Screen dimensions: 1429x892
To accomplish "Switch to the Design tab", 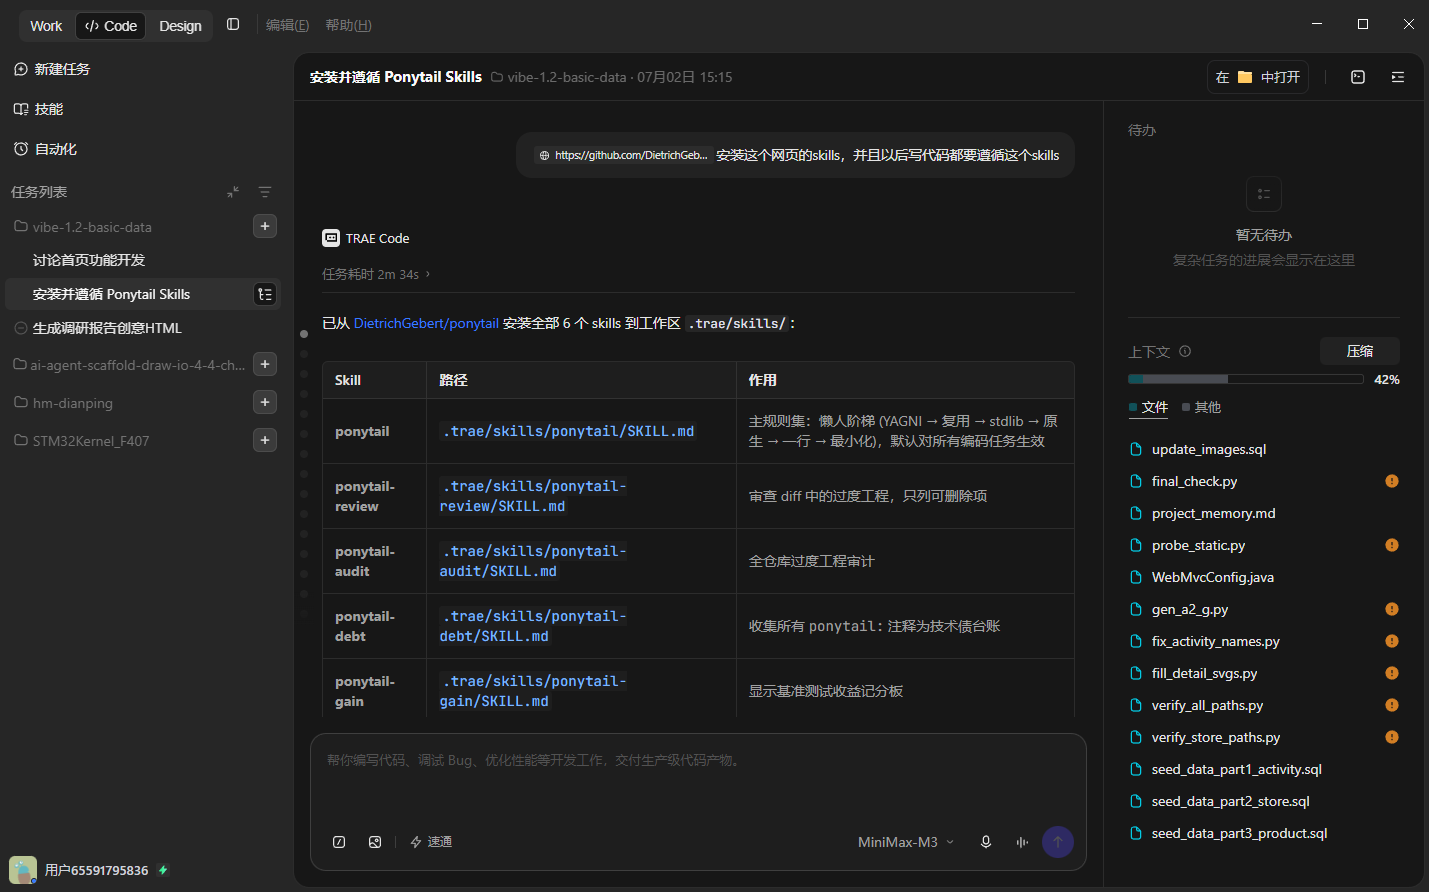I will [180, 26].
